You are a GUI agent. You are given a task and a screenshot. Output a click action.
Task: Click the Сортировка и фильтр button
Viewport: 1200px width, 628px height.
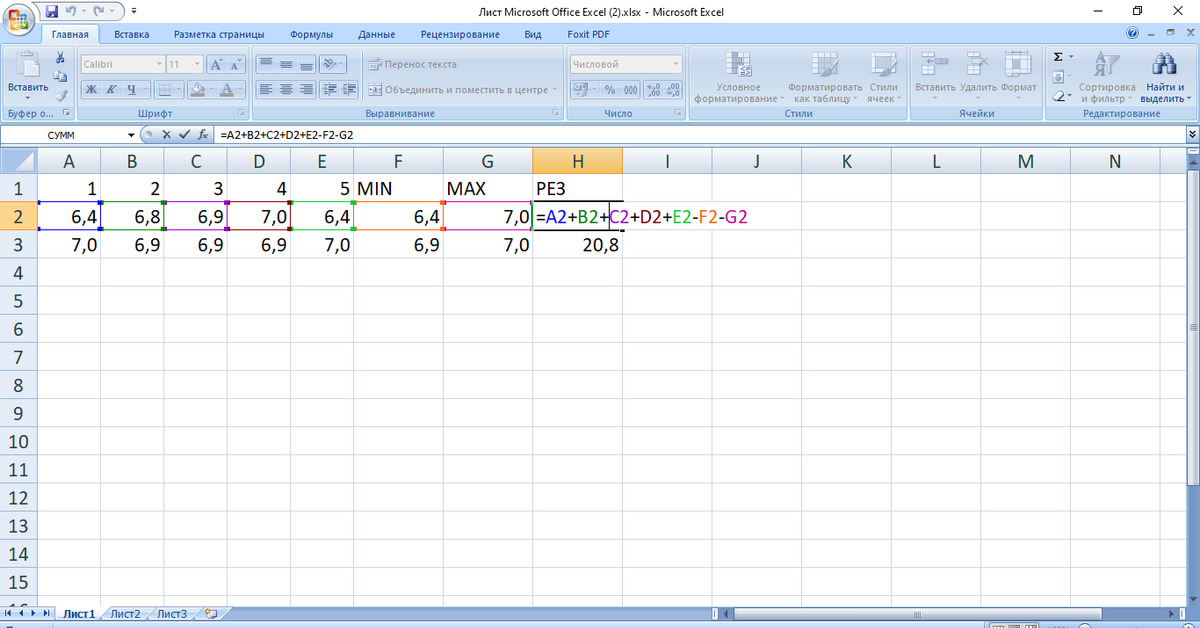[x=1105, y=78]
